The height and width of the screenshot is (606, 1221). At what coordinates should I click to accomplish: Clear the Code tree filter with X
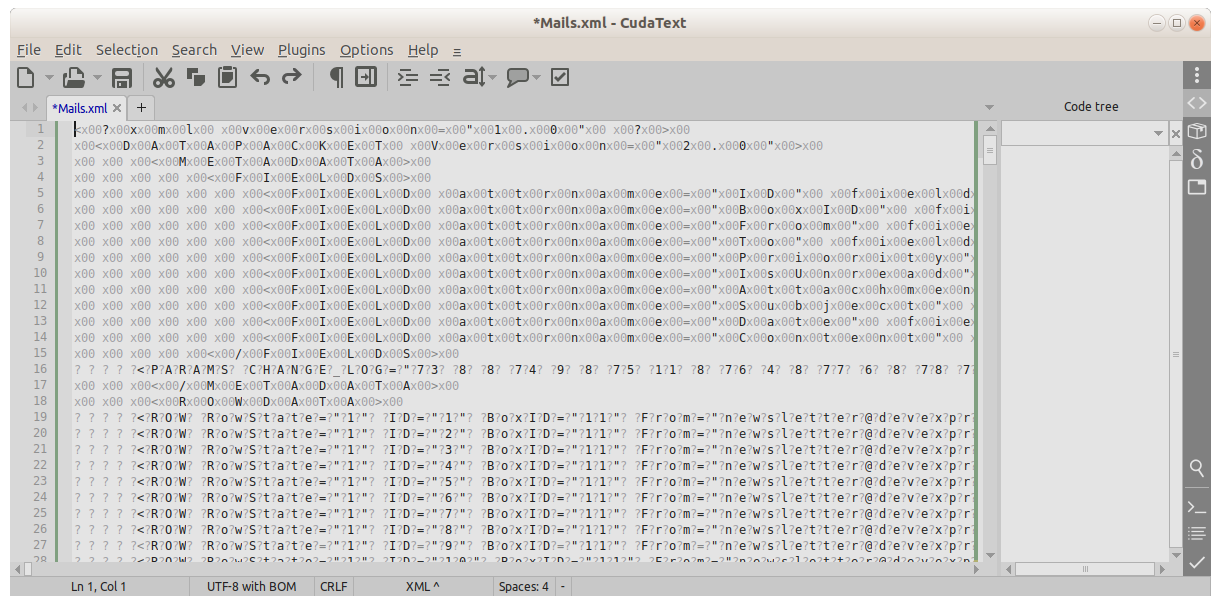1175,133
